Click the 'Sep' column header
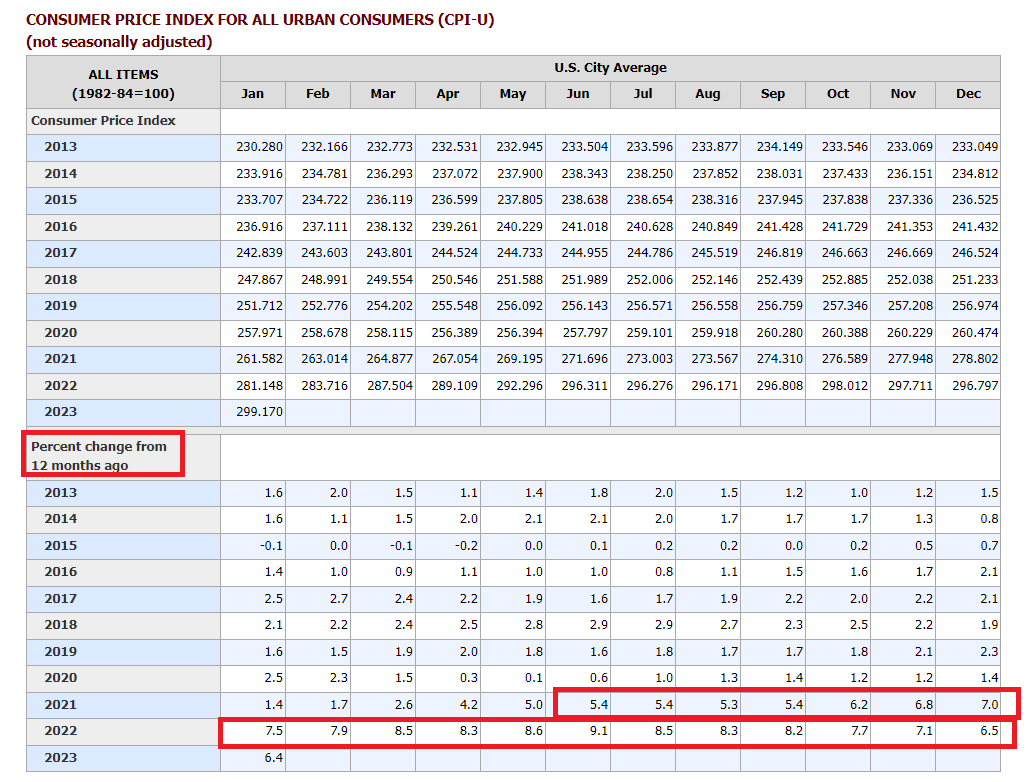1036x782 pixels. click(772, 94)
